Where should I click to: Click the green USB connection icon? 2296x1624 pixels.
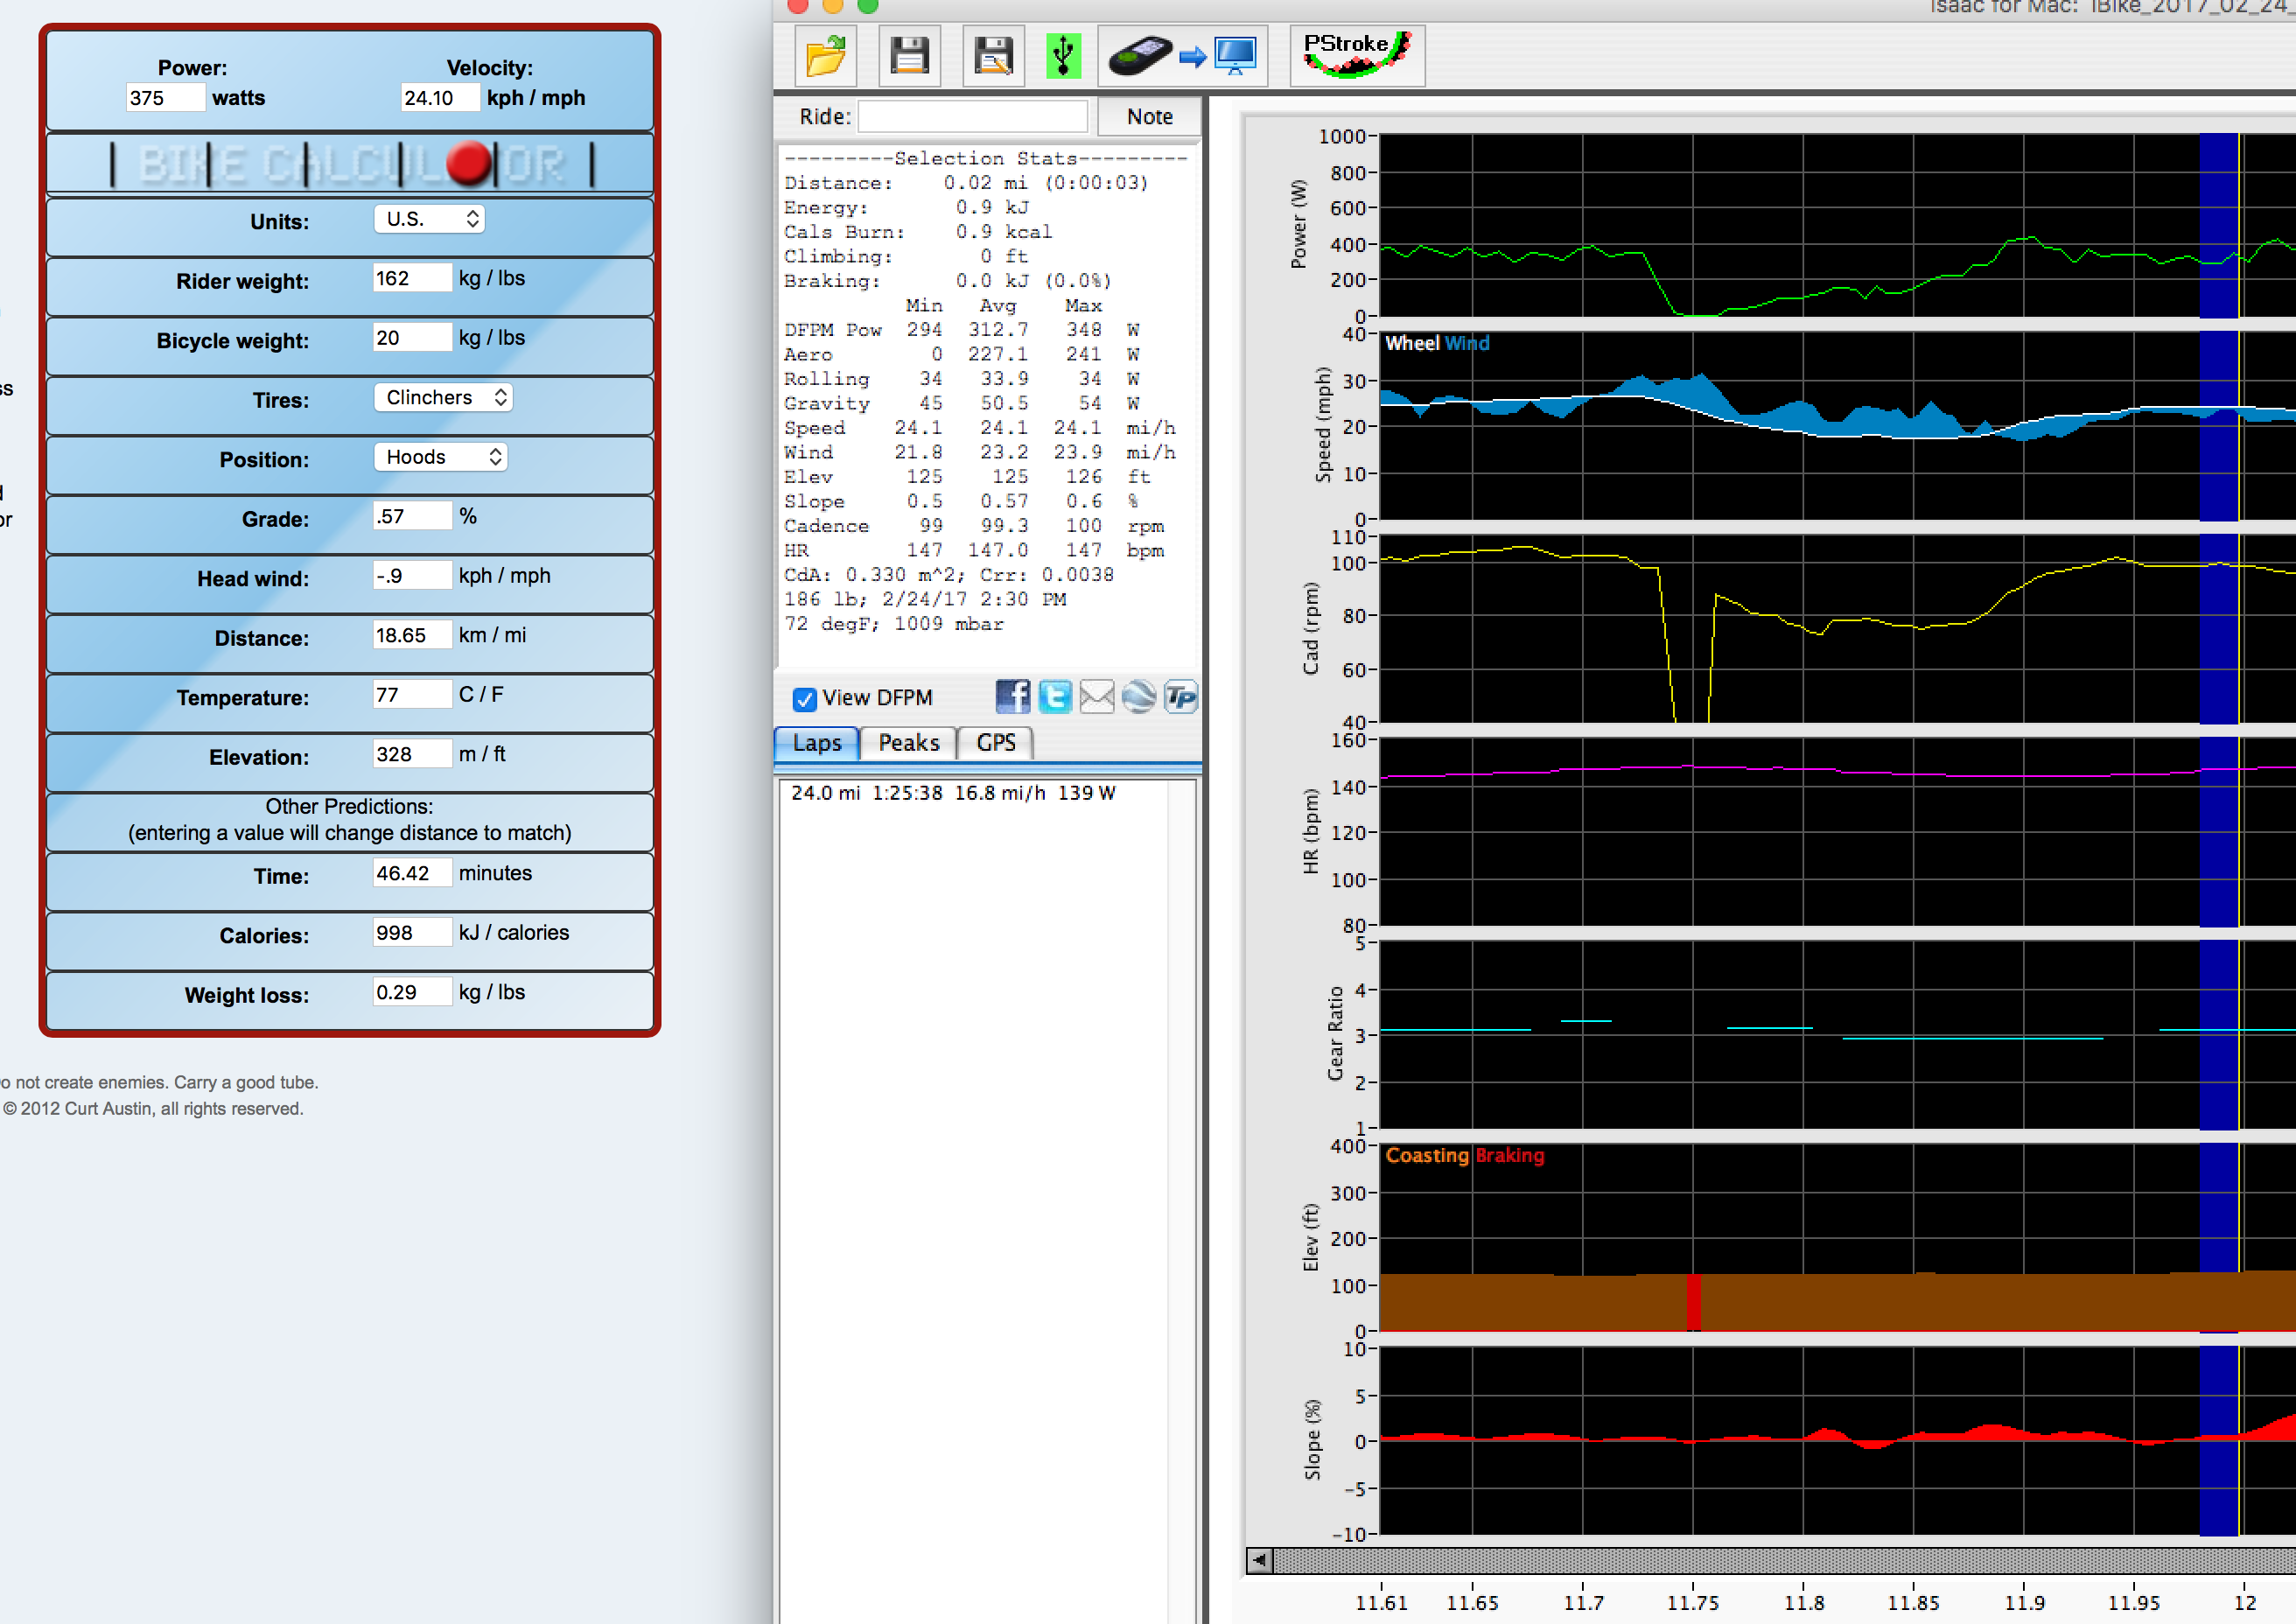pyautogui.click(x=1064, y=56)
